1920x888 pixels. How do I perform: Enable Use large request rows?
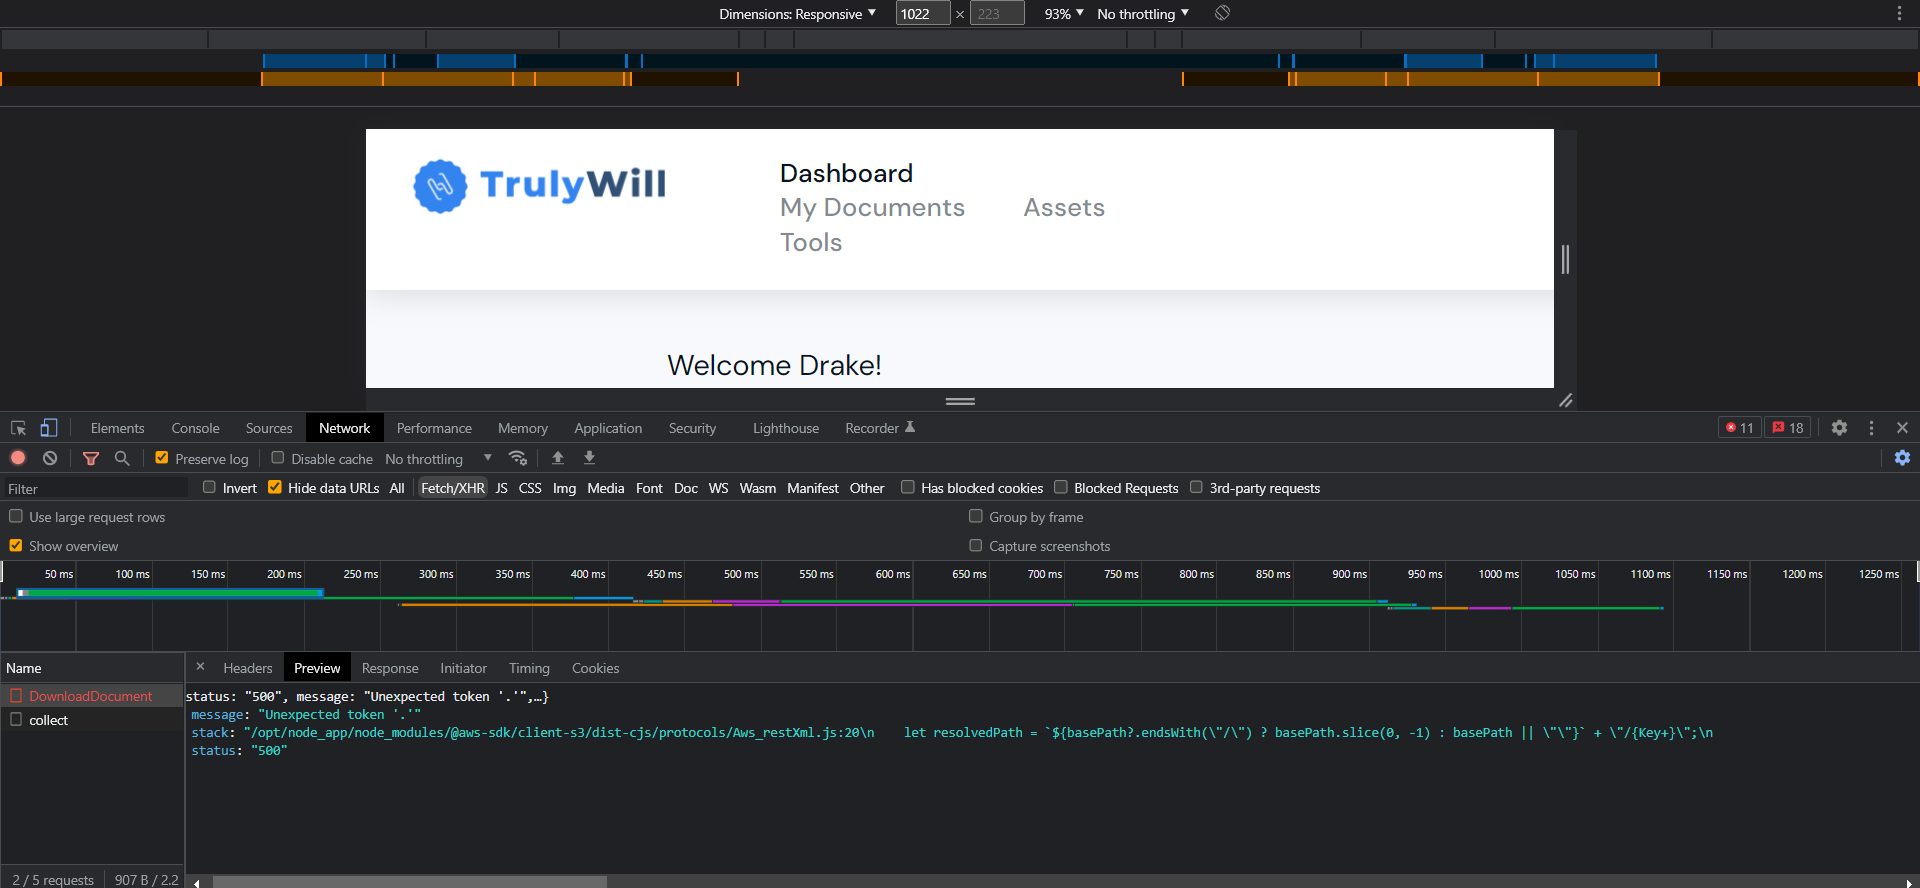[16, 516]
